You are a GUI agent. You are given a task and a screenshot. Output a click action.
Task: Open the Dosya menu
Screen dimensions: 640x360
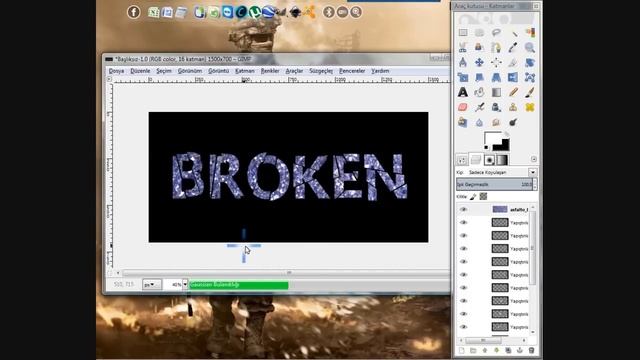click(x=116, y=71)
